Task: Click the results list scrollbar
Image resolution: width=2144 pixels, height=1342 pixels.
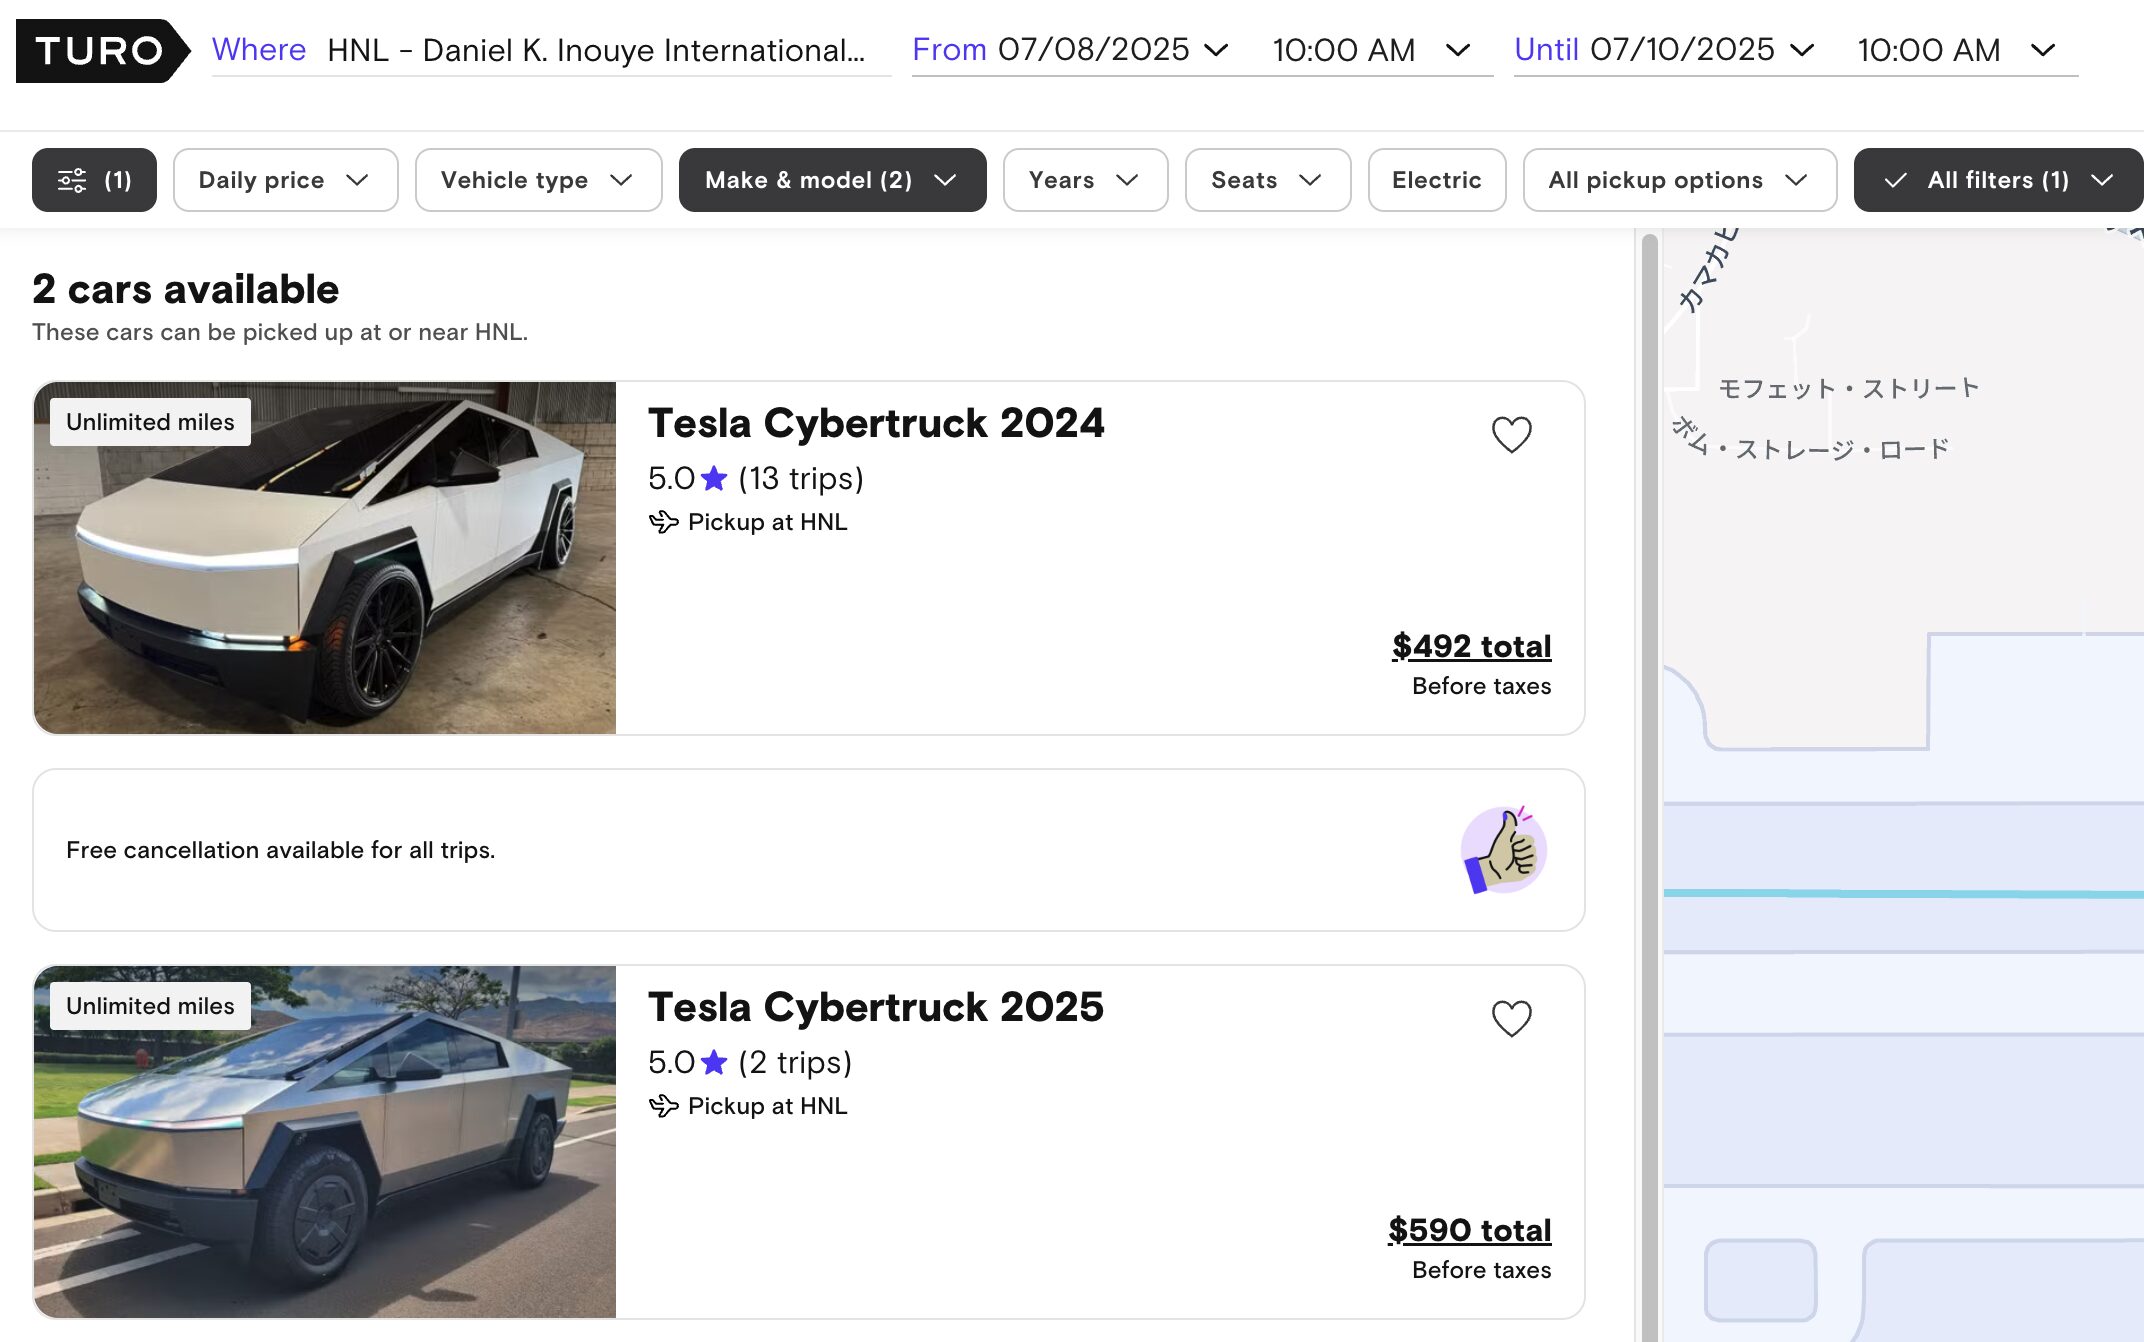Action: coord(1649,780)
